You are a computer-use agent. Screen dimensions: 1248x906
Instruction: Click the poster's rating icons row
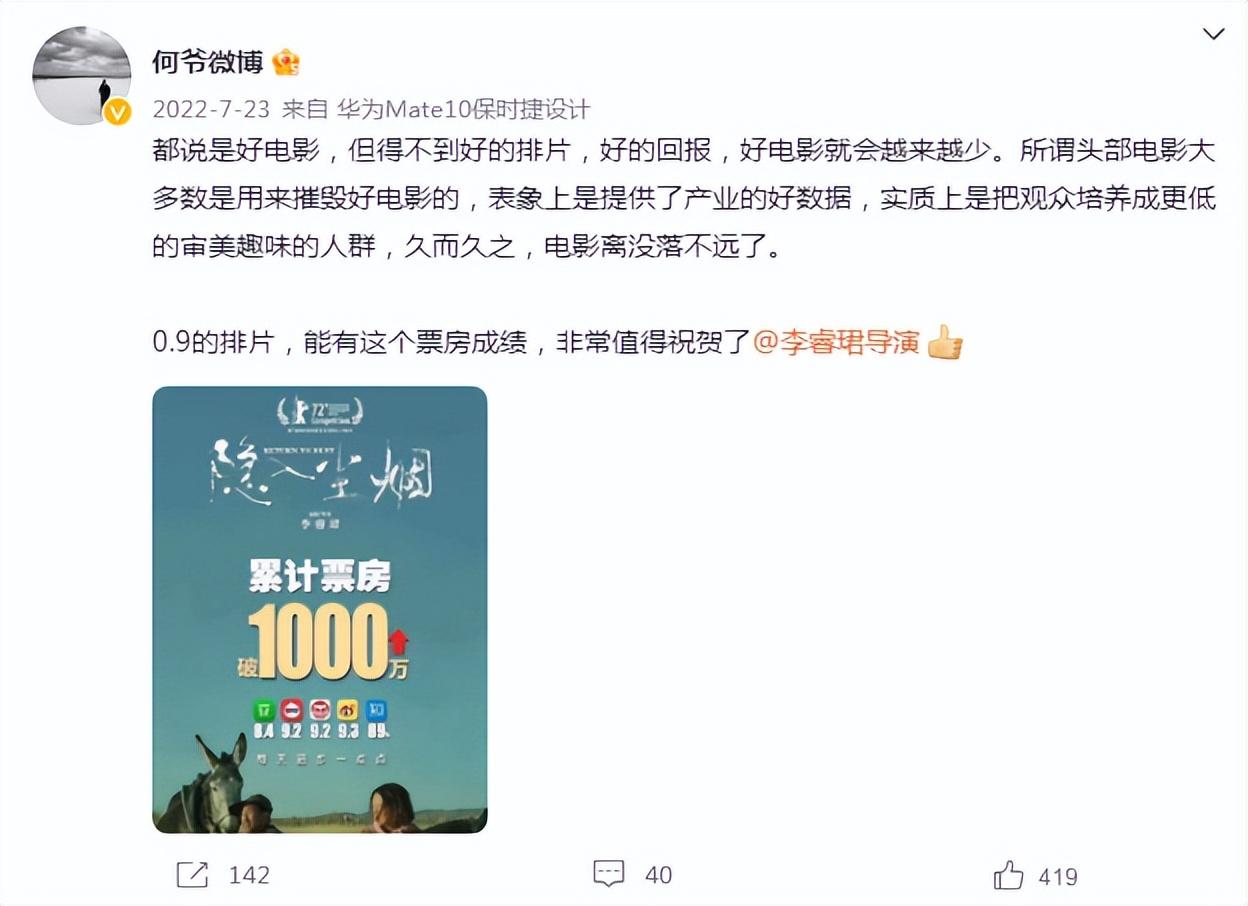coord(320,719)
